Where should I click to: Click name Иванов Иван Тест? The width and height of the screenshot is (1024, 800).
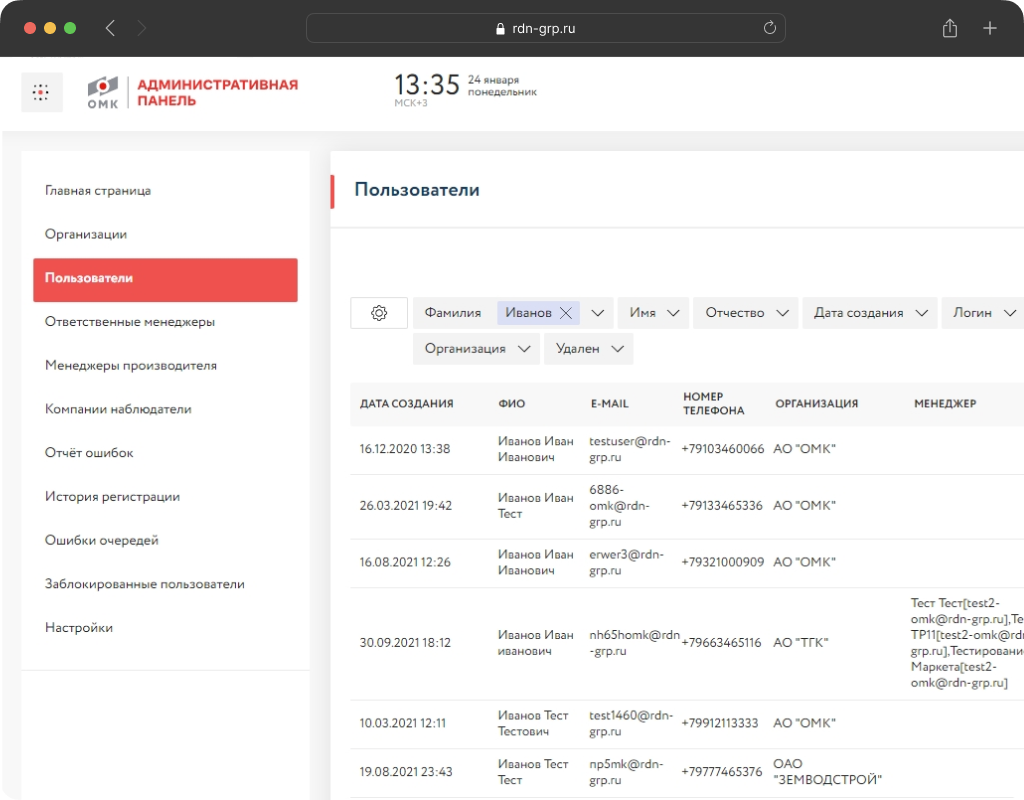pyautogui.click(x=536, y=506)
